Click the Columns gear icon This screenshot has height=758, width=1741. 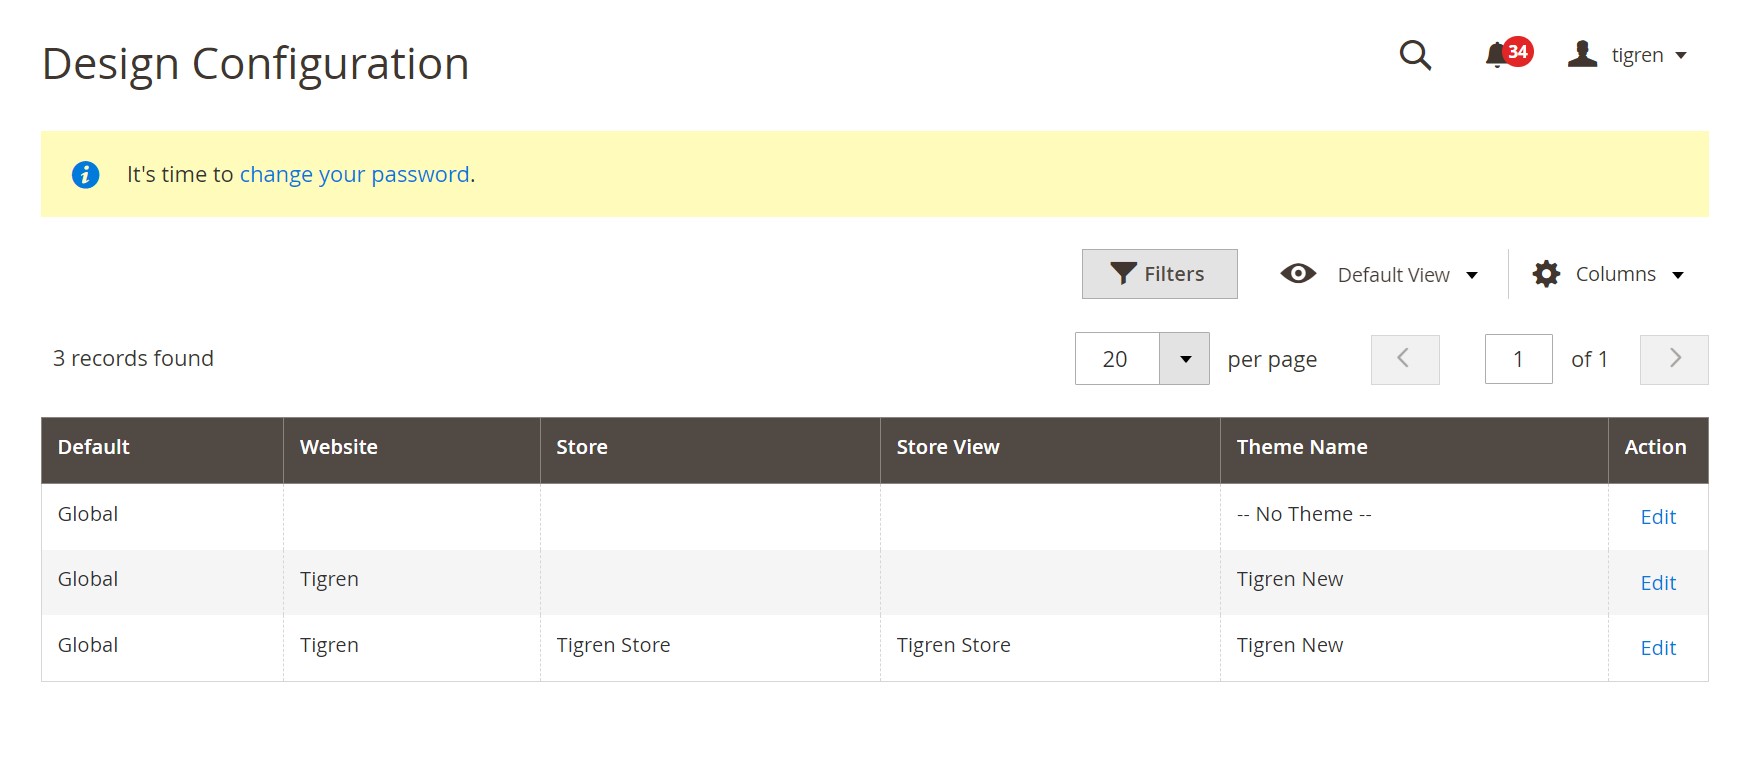1546,274
